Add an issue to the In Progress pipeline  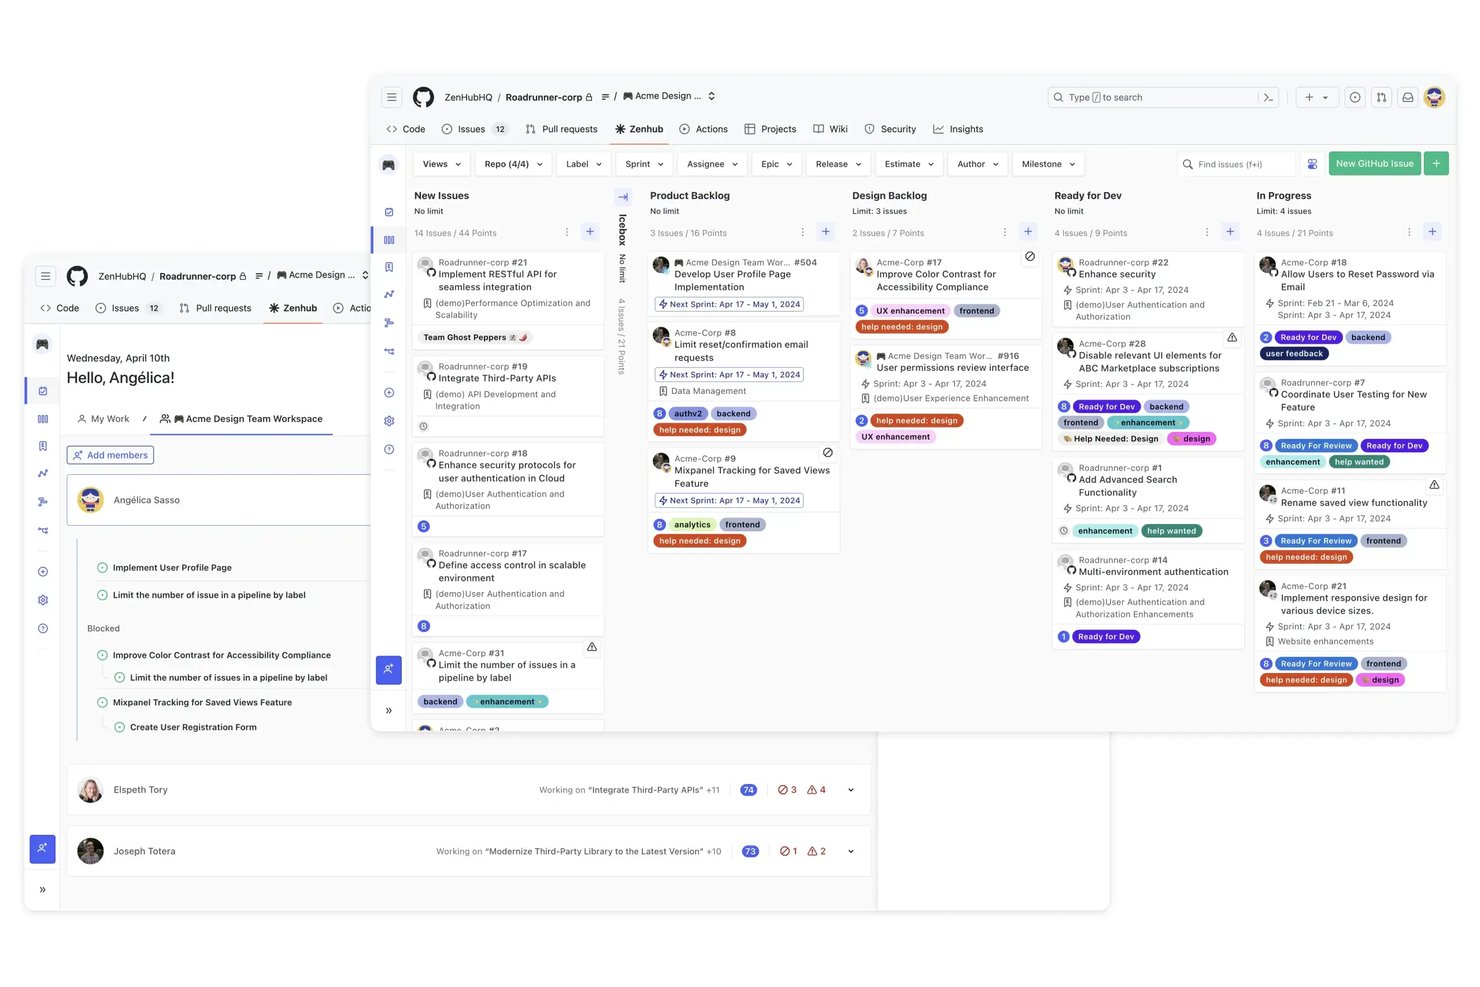(1432, 232)
